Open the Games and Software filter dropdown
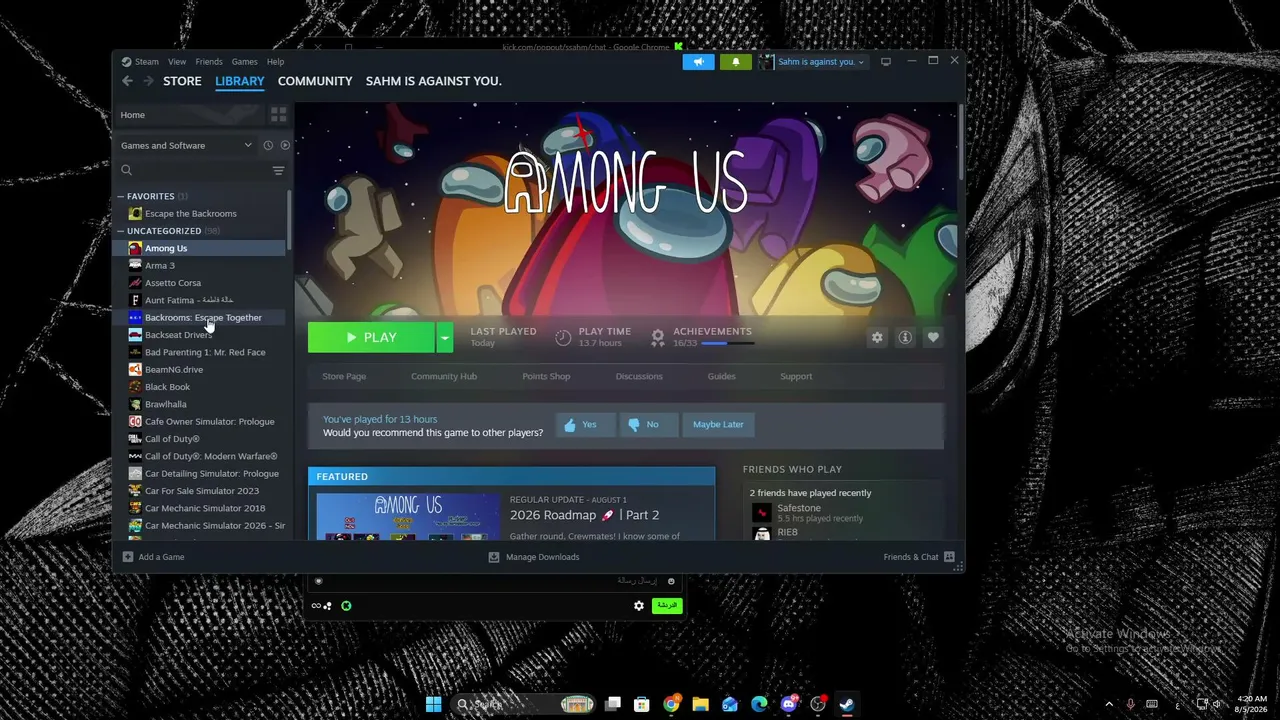The height and width of the screenshot is (720, 1280). tap(186, 145)
